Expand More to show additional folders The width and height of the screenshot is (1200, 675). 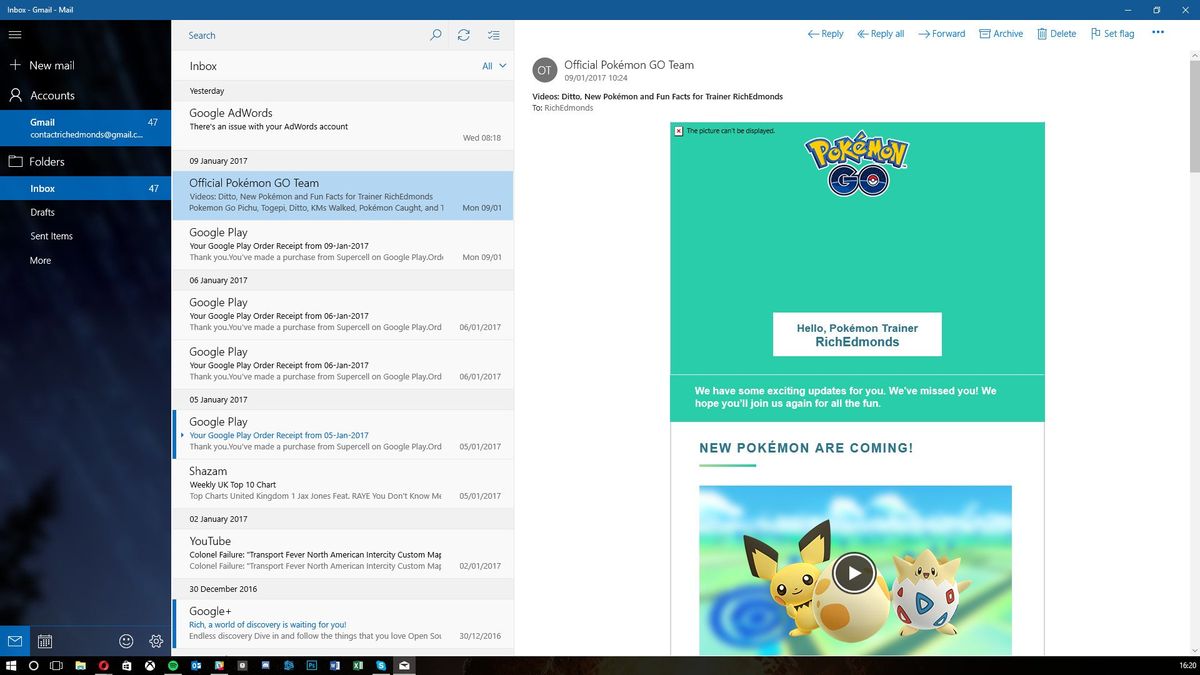point(40,260)
